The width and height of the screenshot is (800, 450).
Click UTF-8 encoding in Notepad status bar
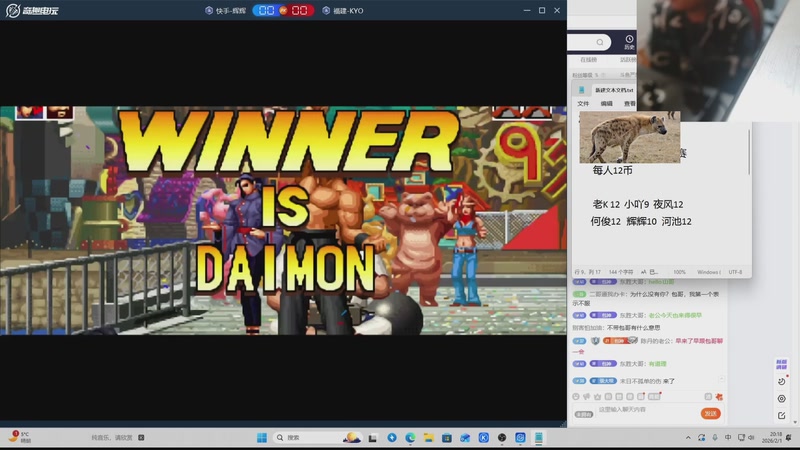coord(735,272)
